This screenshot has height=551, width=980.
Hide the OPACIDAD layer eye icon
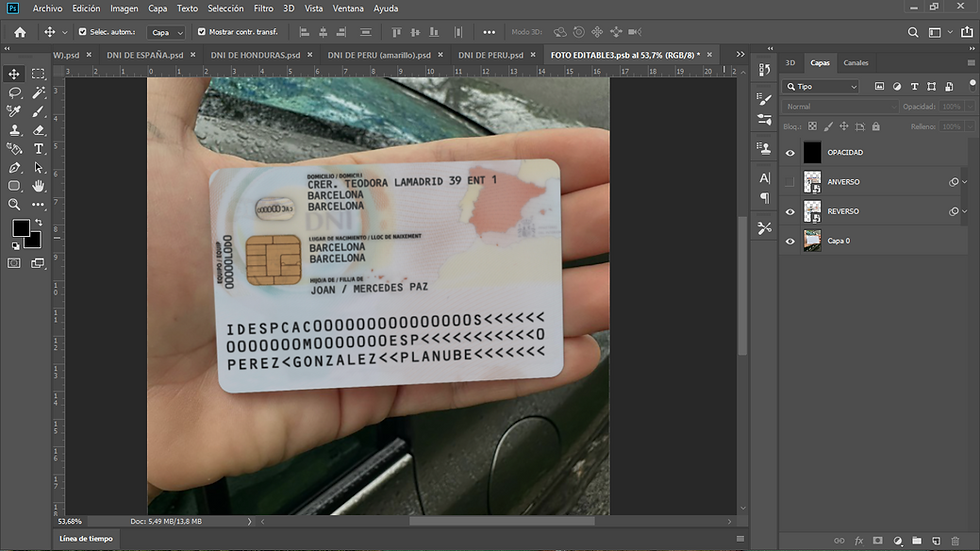790,152
